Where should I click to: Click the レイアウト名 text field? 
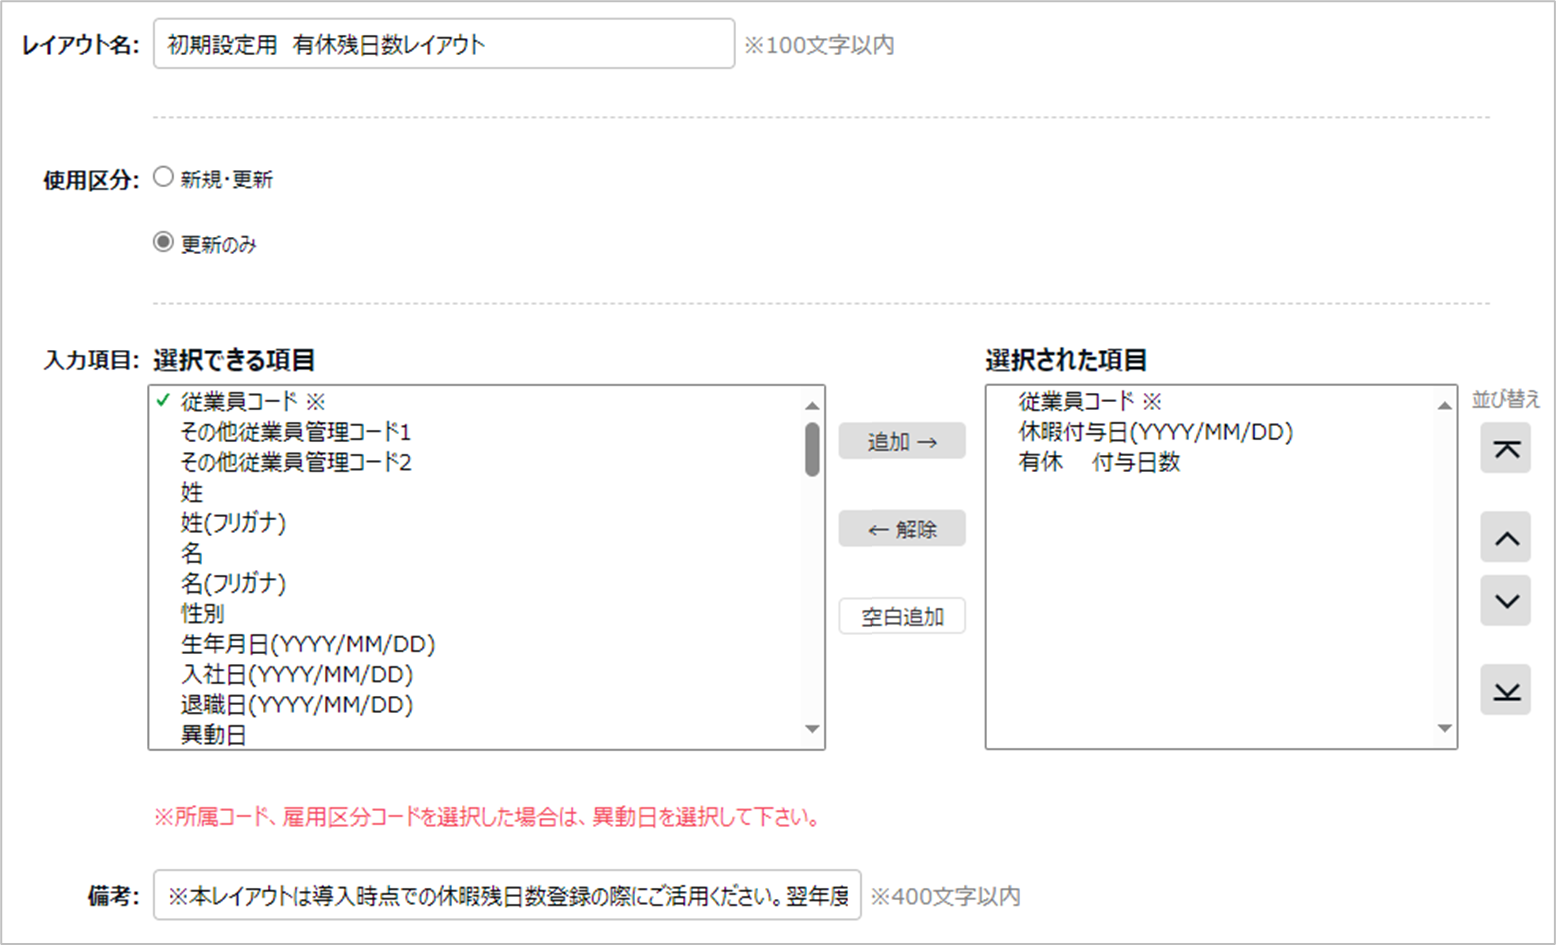point(443,45)
